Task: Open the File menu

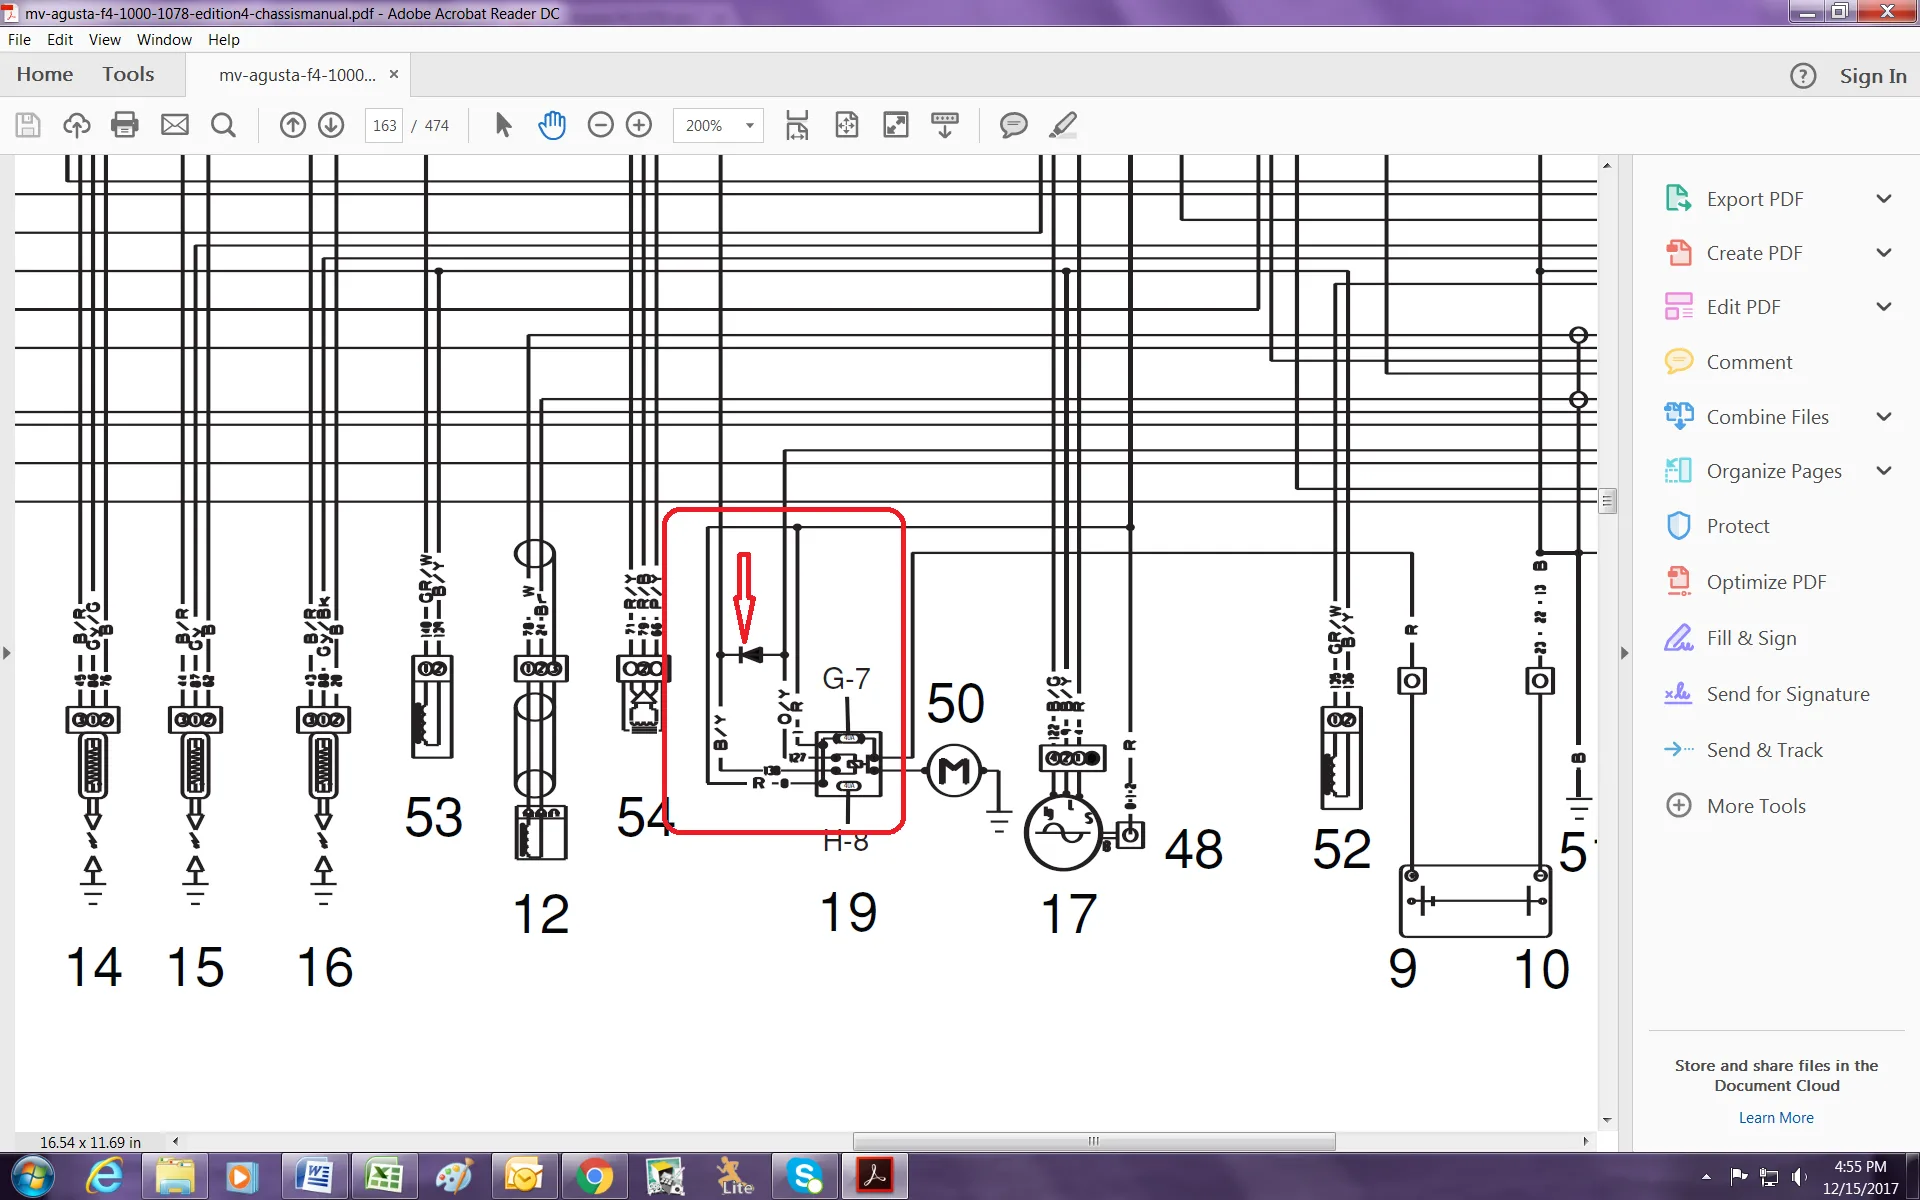Action: [19, 40]
